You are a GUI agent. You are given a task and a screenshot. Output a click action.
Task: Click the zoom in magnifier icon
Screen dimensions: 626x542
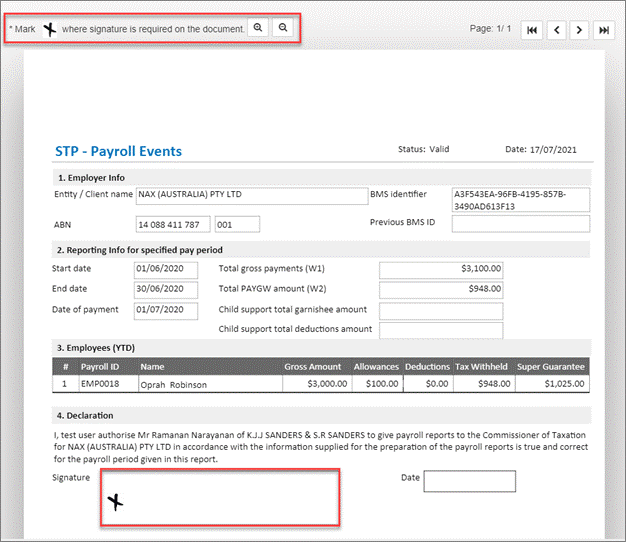(x=258, y=28)
